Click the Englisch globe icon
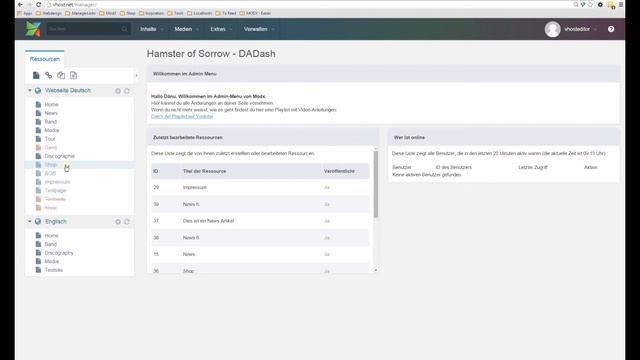The width and height of the screenshot is (640, 360). [38, 221]
